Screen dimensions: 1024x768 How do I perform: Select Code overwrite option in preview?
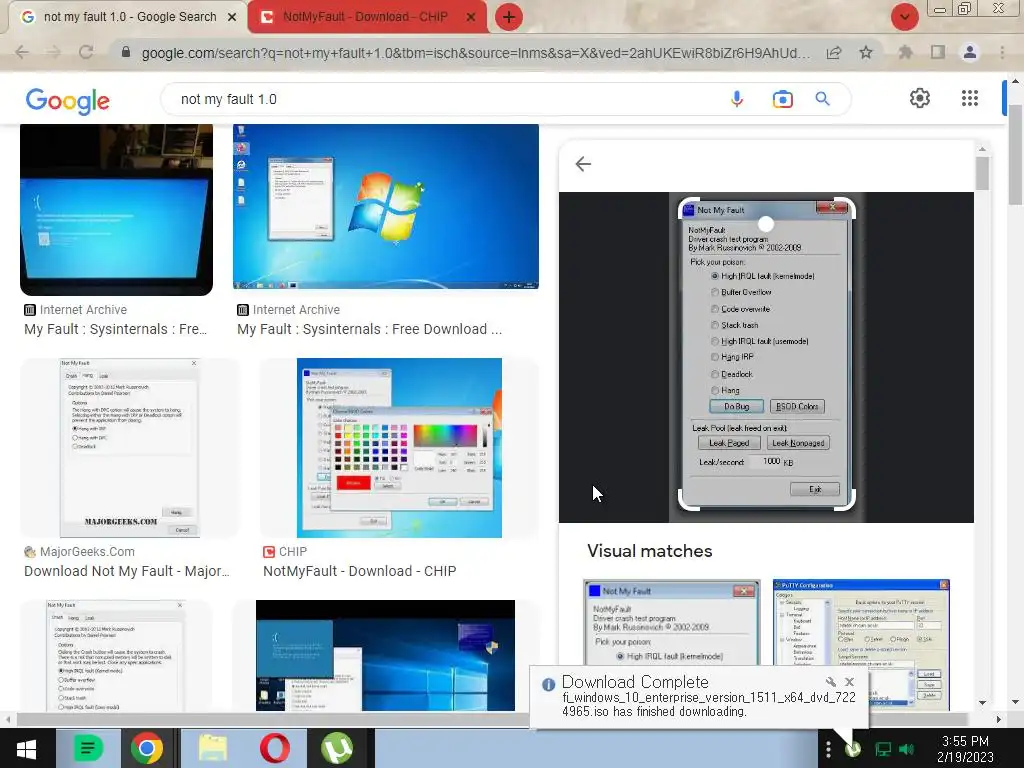(x=741, y=309)
